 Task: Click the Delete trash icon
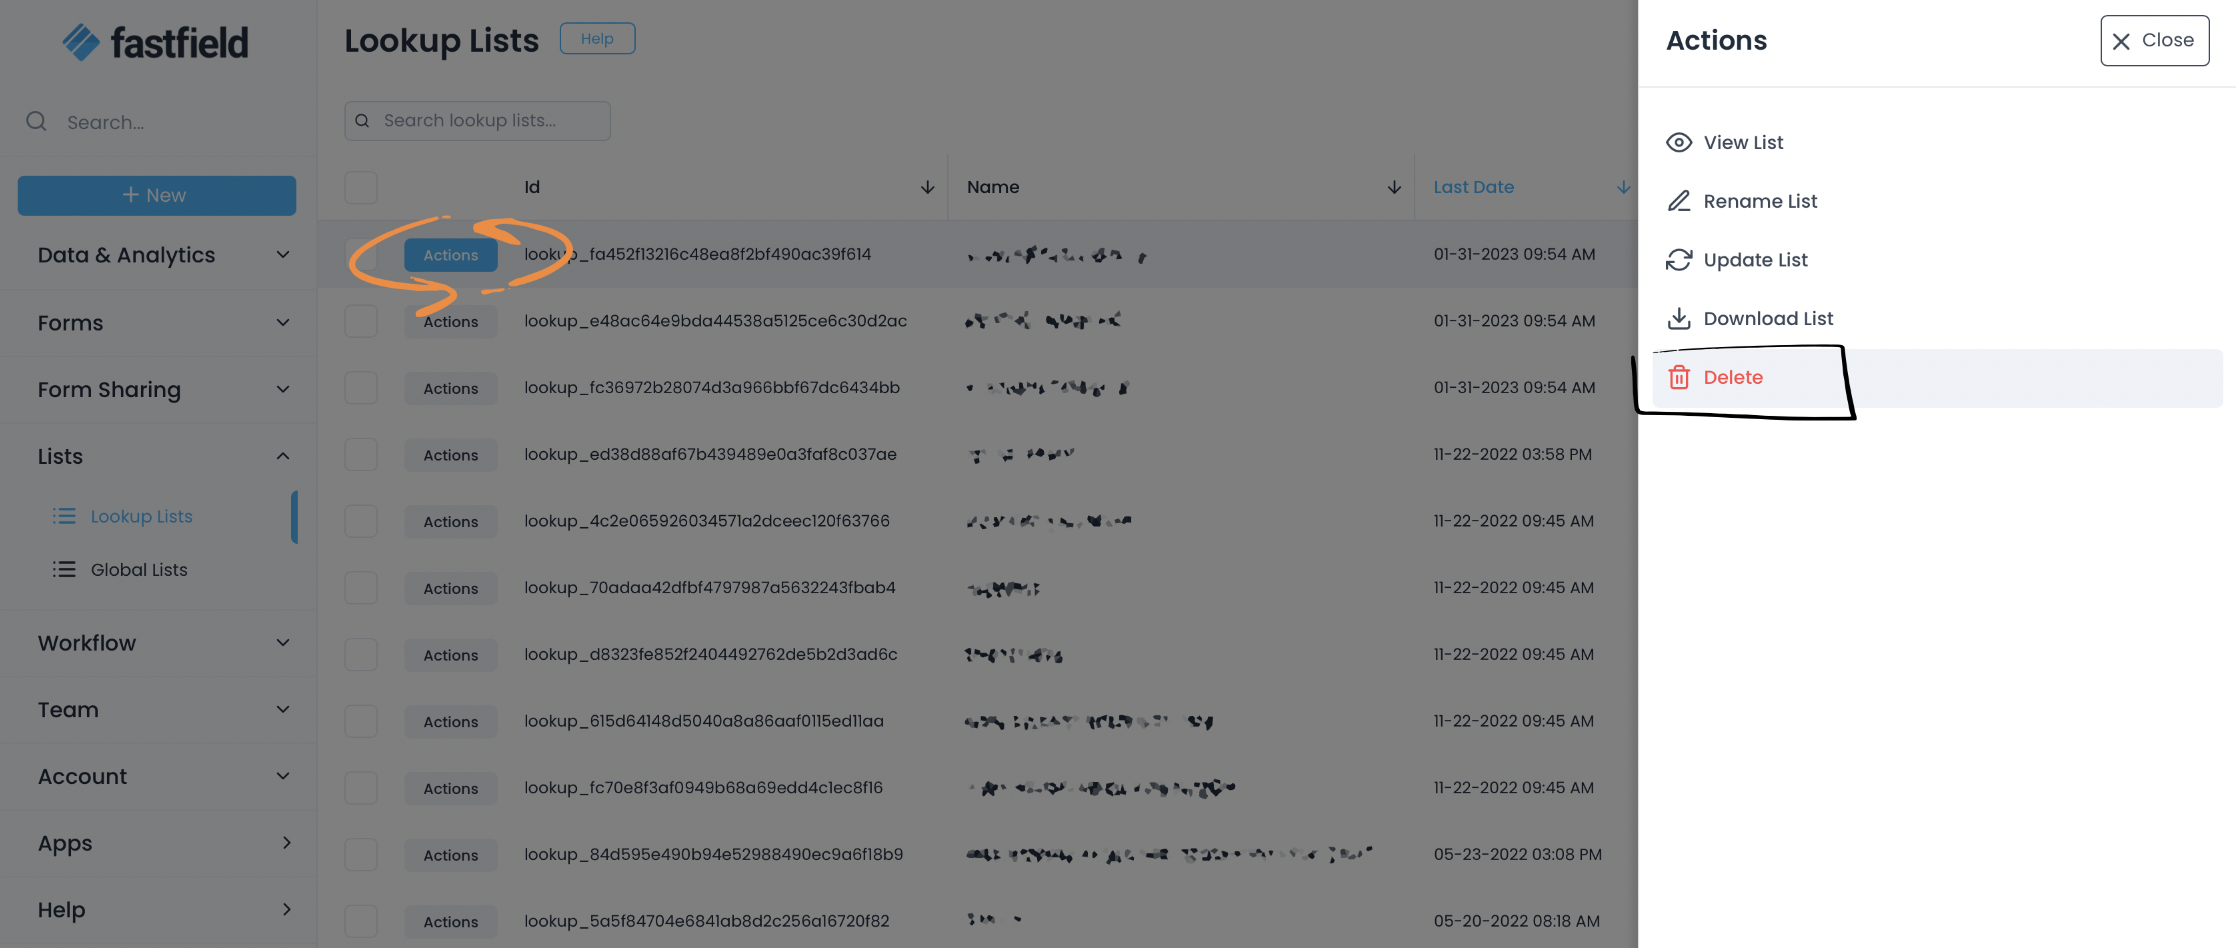(1679, 377)
